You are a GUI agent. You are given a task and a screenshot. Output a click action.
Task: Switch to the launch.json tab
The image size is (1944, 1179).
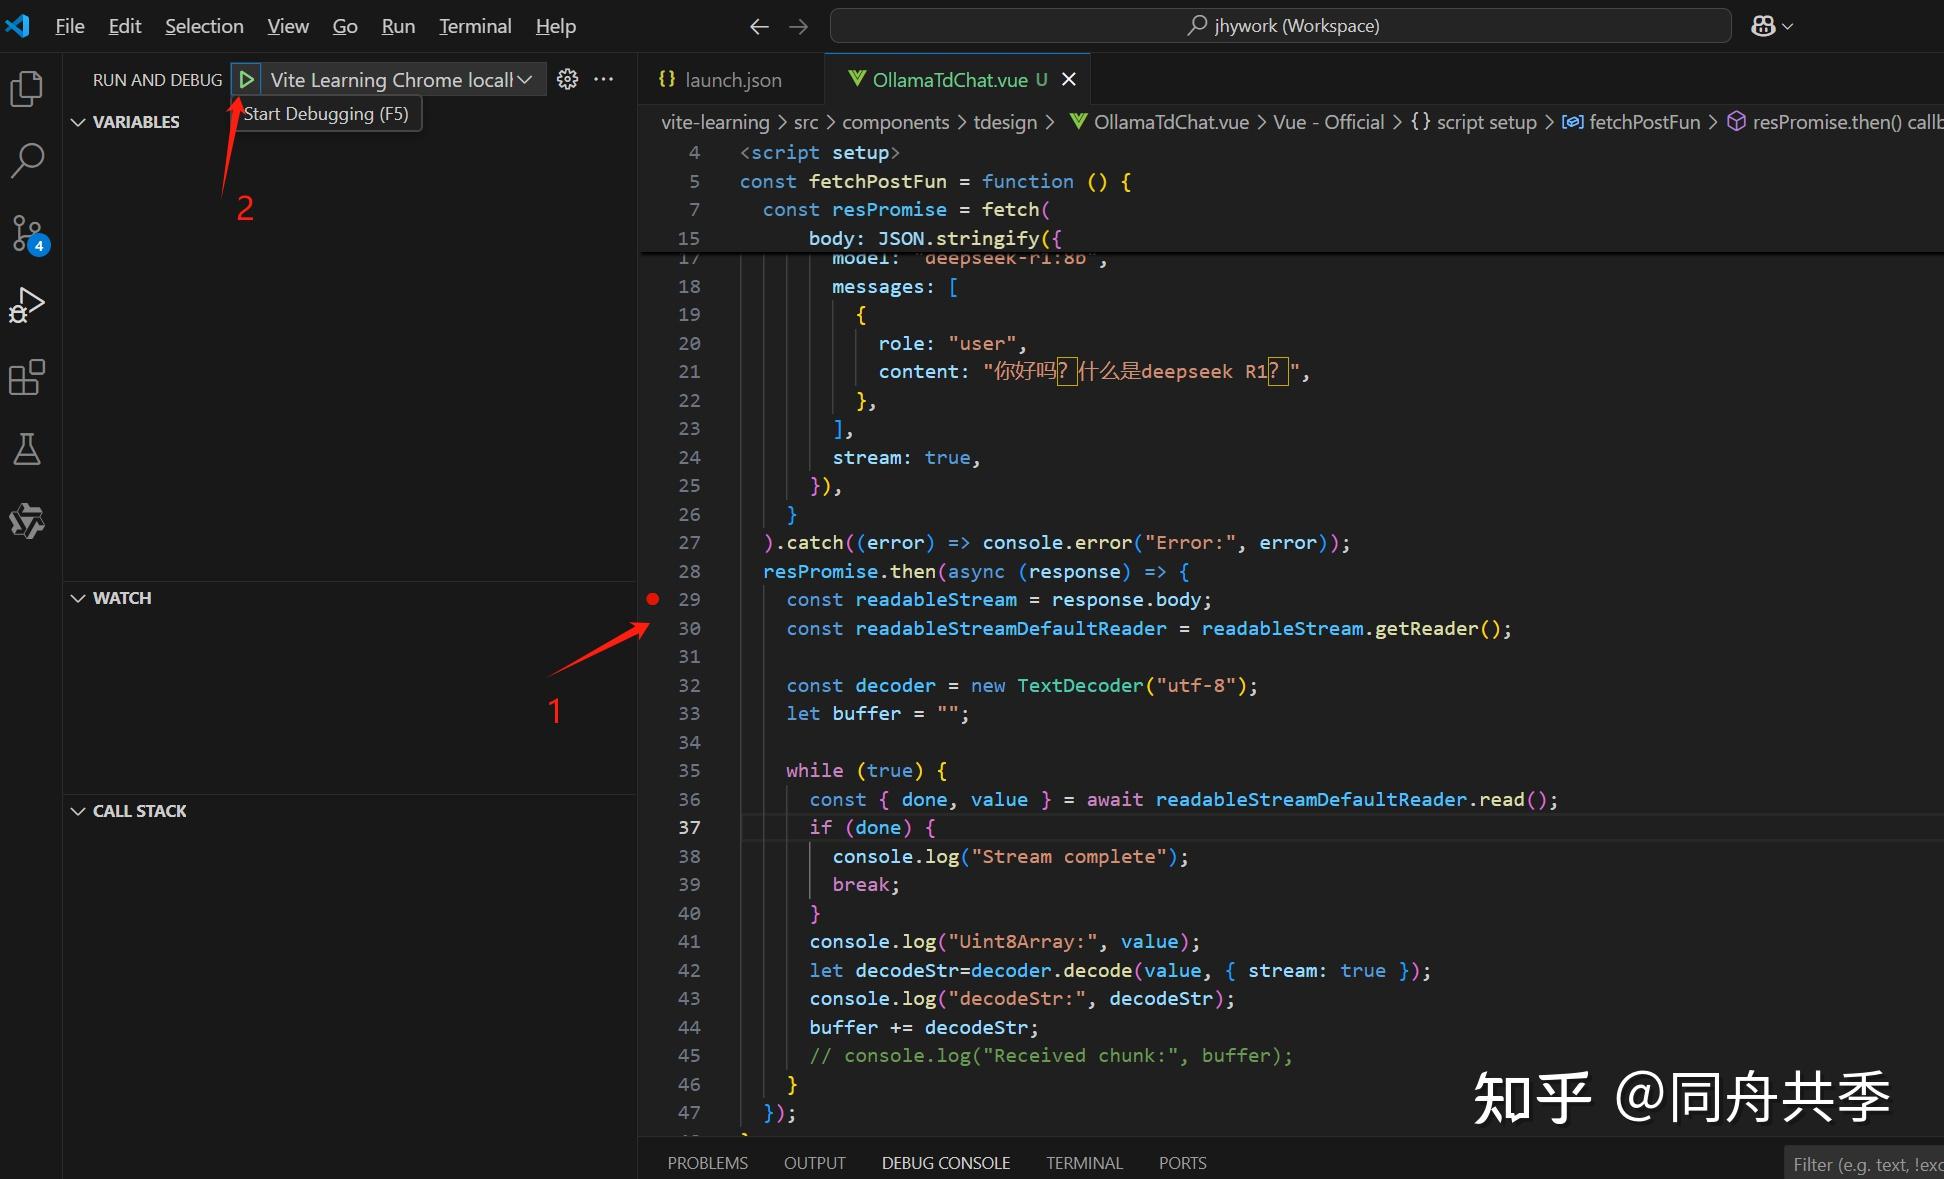pos(733,79)
